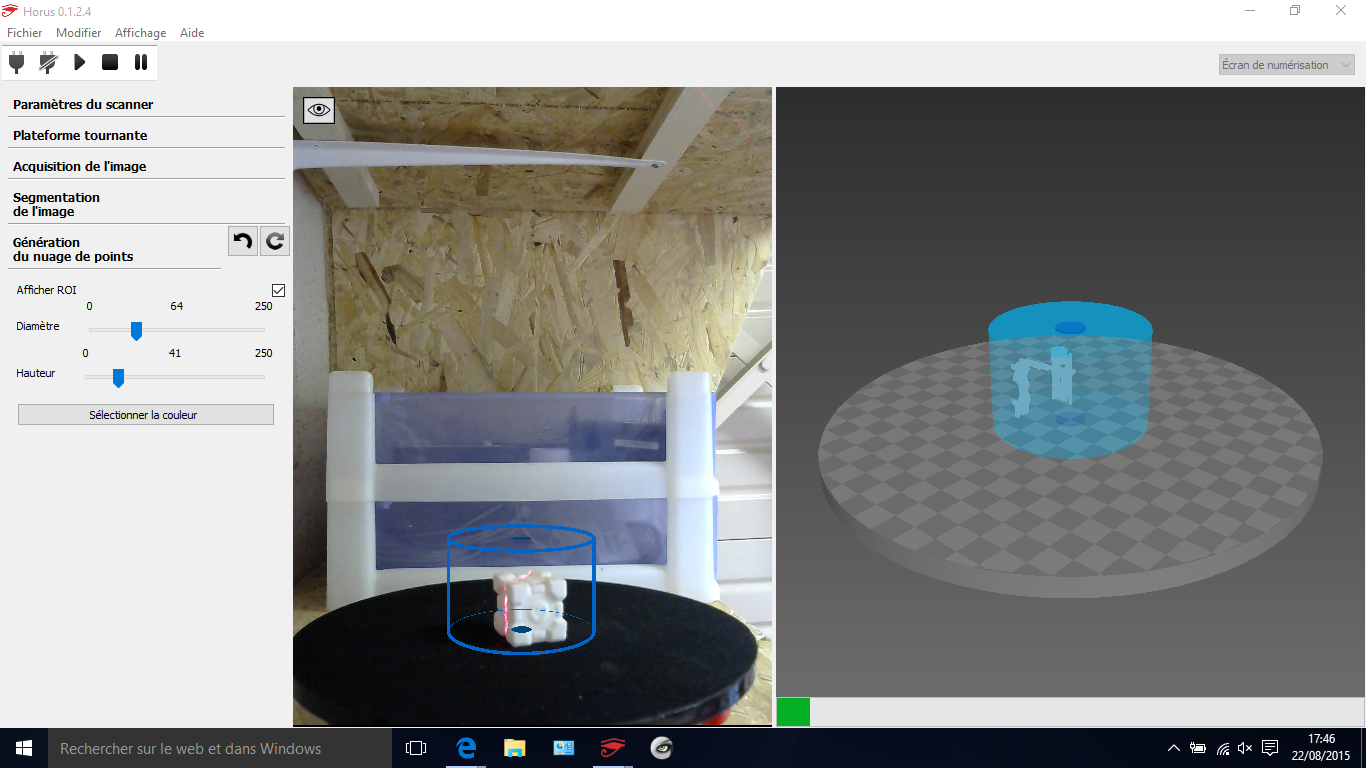Open the Écran de numérisation dropdown
The height and width of the screenshot is (768, 1366).
point(1287,65)
